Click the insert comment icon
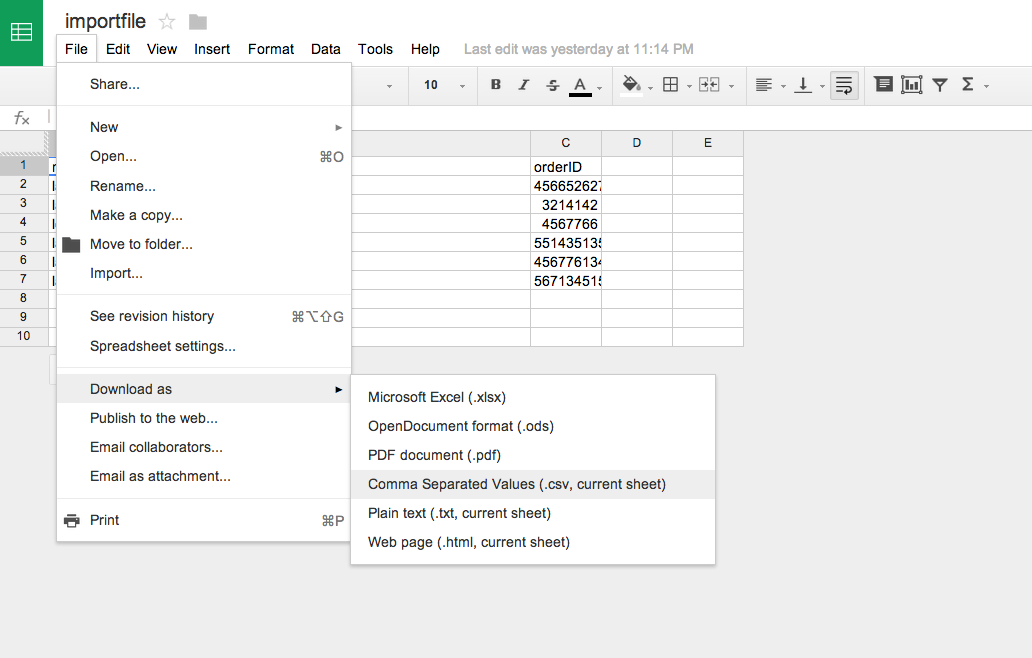Image resolution: width=1032 pixels, height=658 pixels. coord(883,84)
